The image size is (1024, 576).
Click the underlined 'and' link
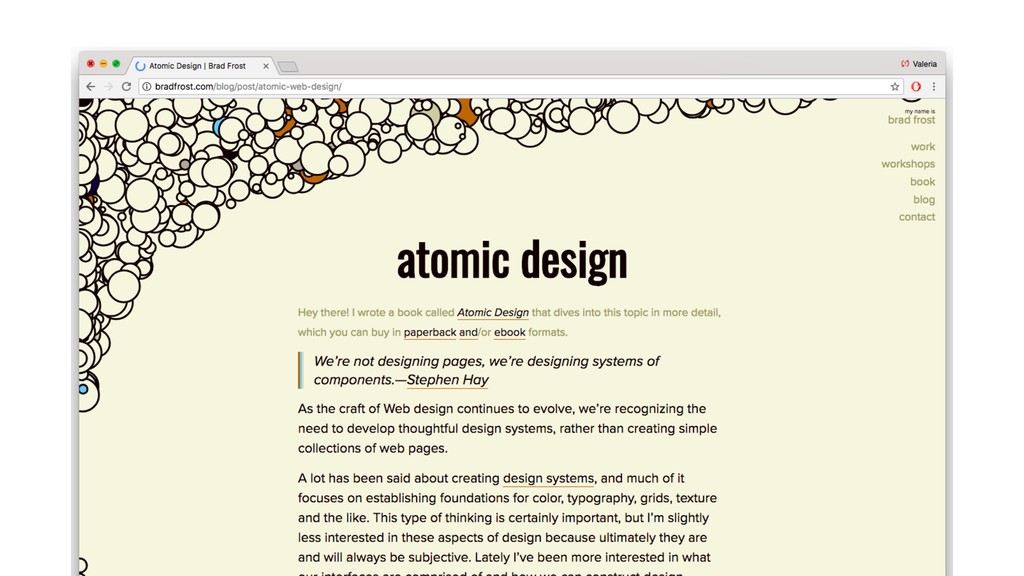[468, 332]
